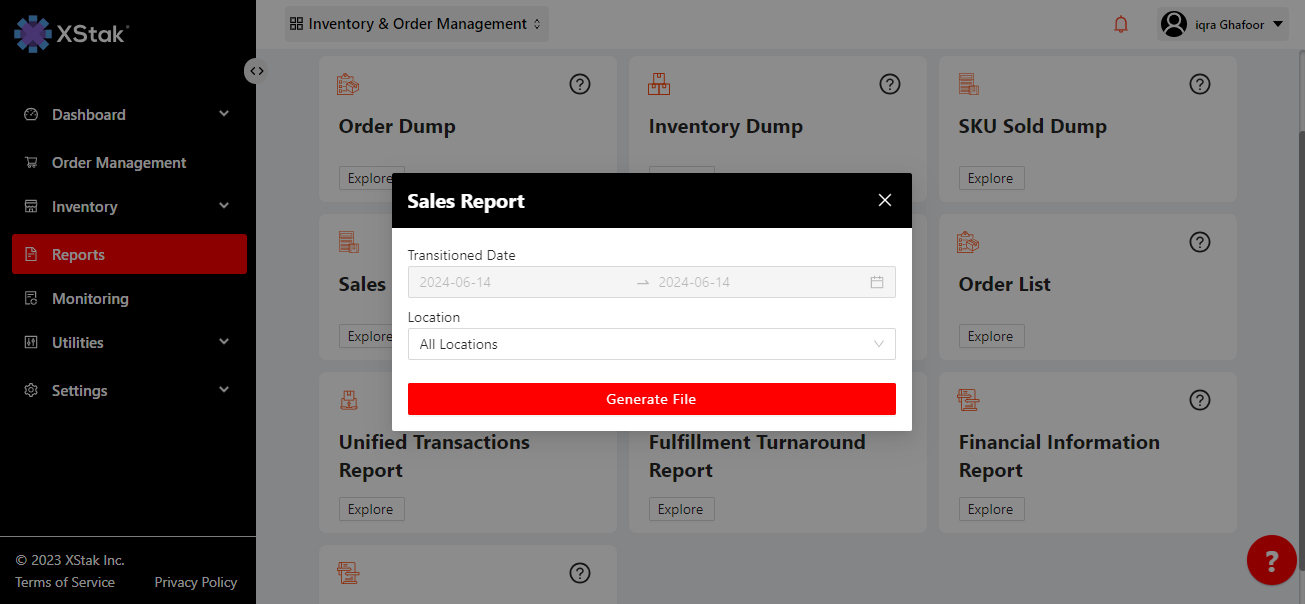
Task: Open help icon on Order Dump card
Action: pyautogui.click(x=580, y=84)
